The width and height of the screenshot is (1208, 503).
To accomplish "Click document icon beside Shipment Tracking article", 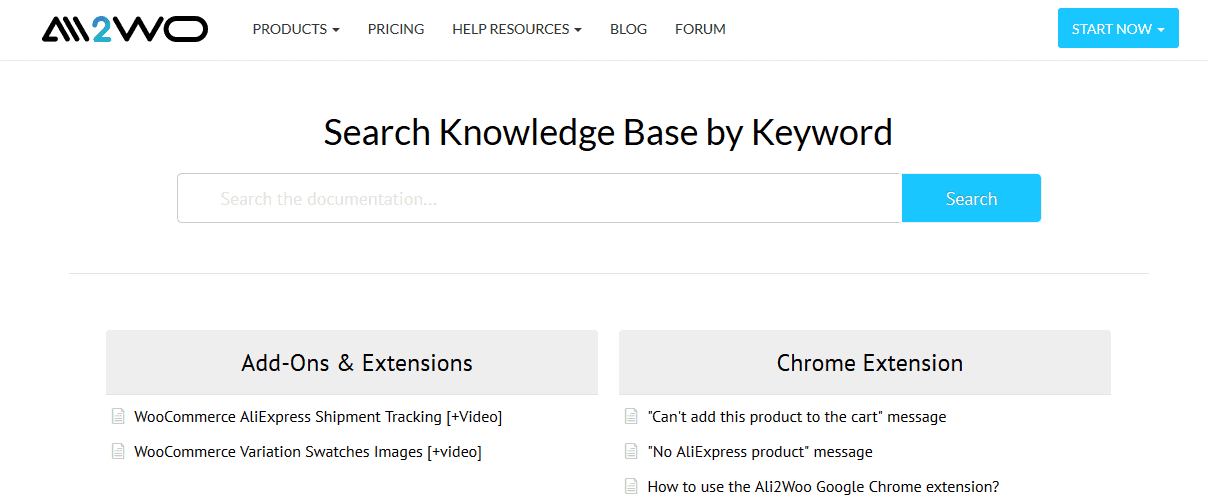I will coord(118,416).
